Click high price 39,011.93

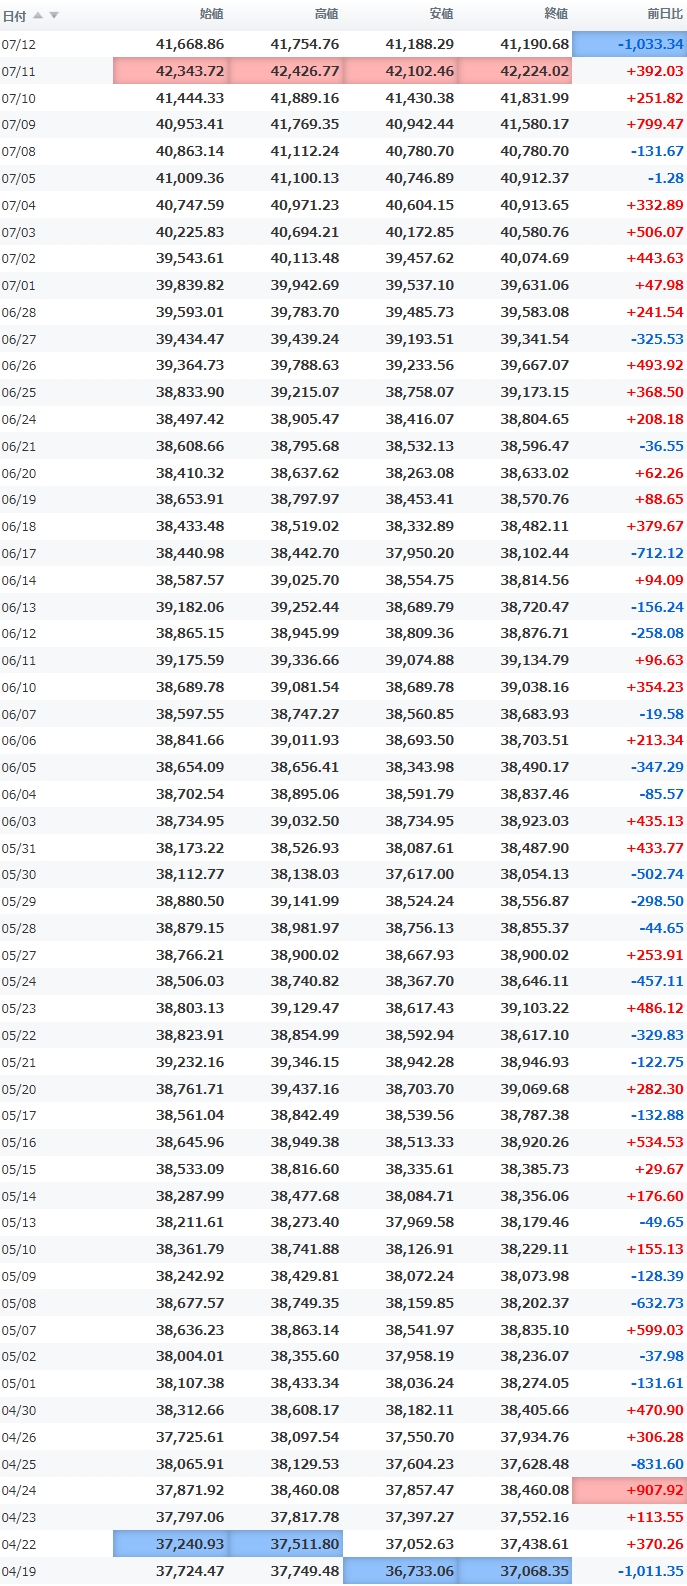305,740
